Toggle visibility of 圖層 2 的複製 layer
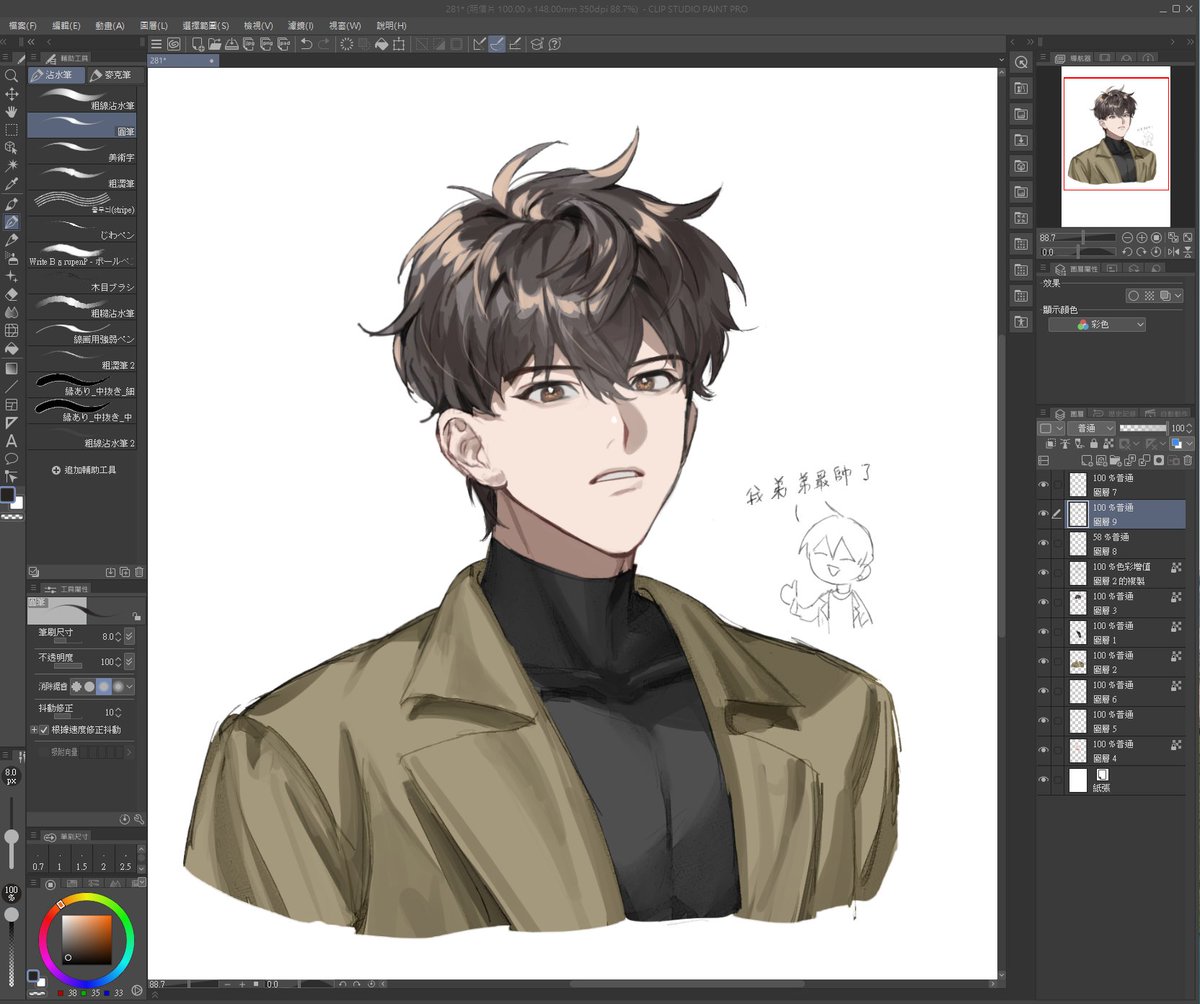1200x1004 pixels. (x=1044, y=573)
